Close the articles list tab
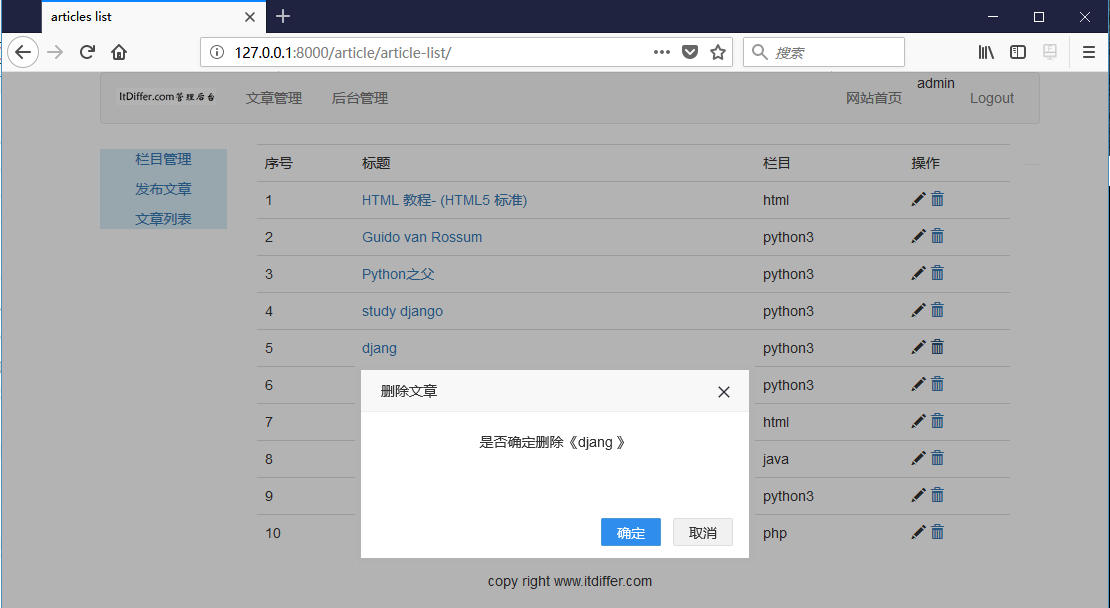1110x608 pixels. click(250, 17)
